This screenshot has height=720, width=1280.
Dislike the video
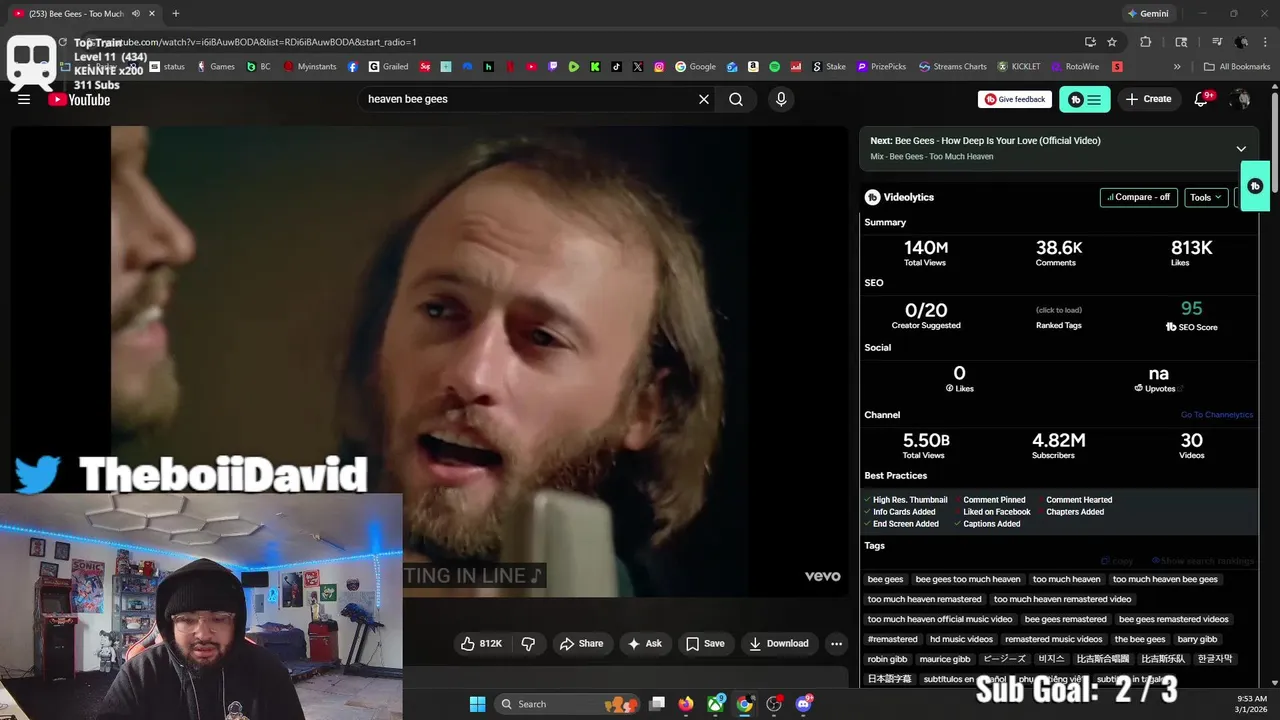click(x=528, y=644)
